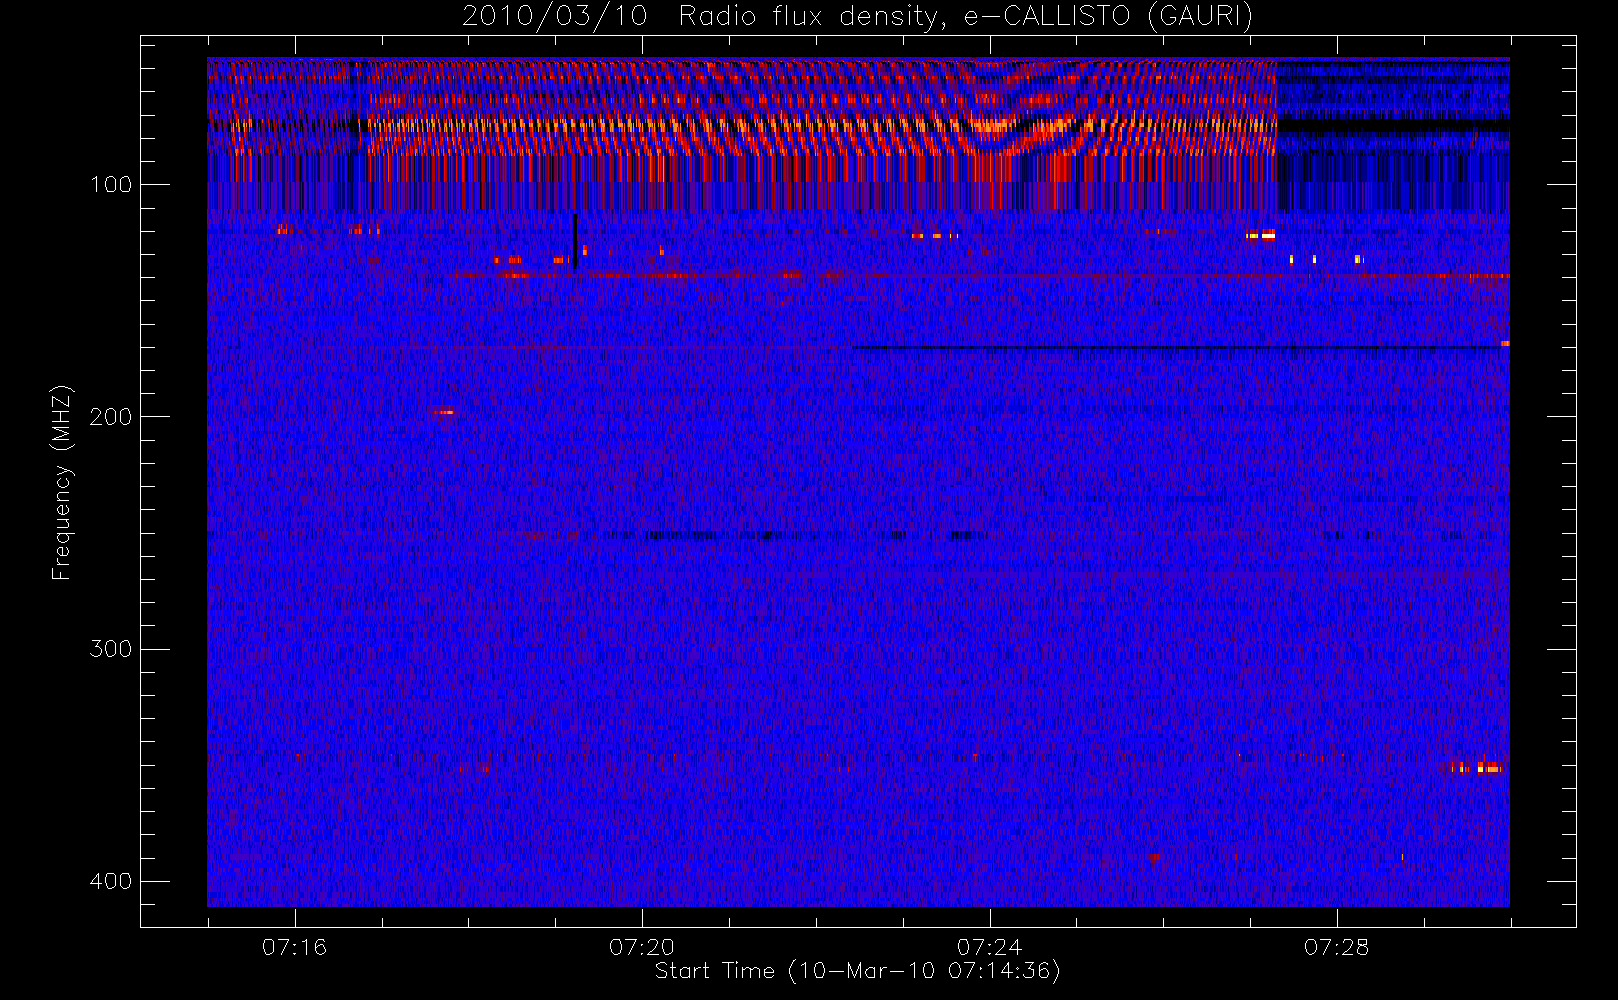Image resolution: width=1618 pixels, height=1000 pixels.
Task: Click the 400 MHz frequency tick label
Action: tap(111, 881)
